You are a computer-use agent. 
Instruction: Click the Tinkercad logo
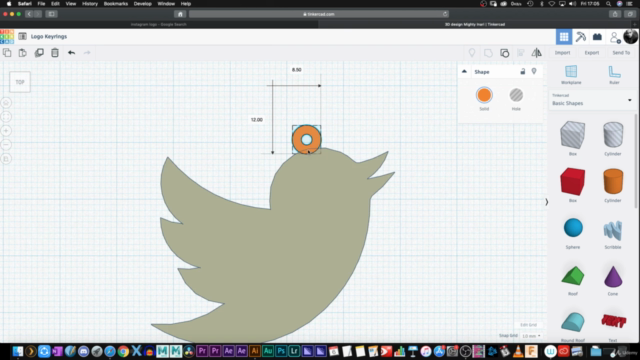click(x=7, y=36)
